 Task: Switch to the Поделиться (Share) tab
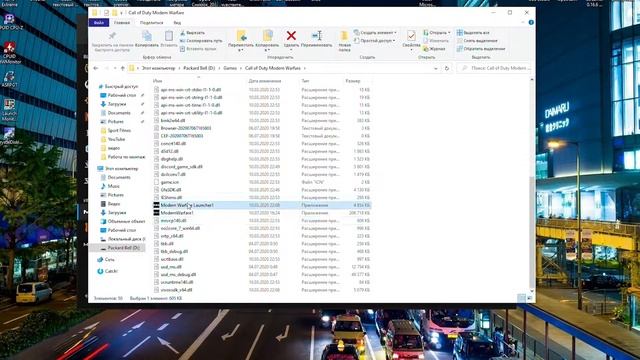(151, 23)
